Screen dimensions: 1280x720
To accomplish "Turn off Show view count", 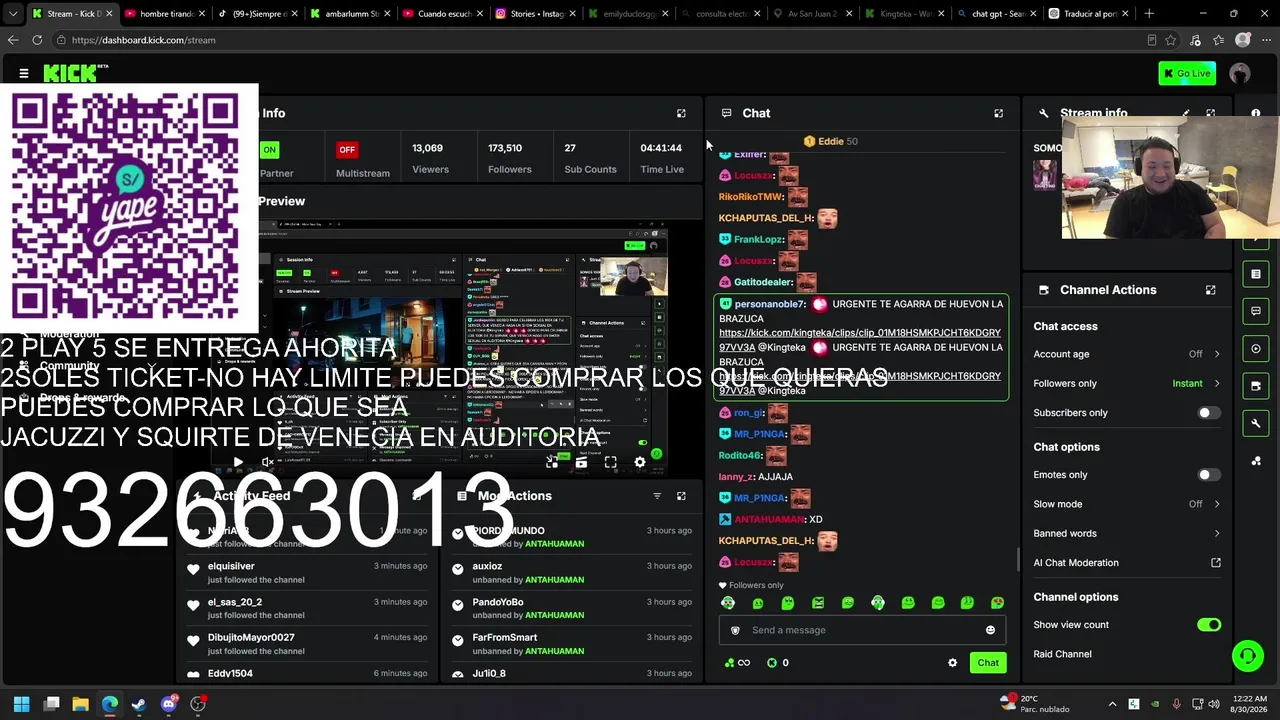I will tap(1209, 625).
